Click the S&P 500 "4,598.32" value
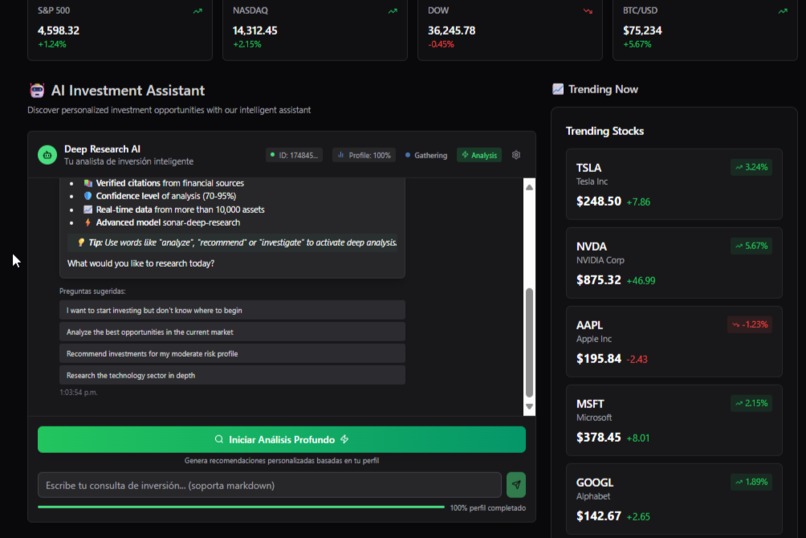The image size is (806, 538). pos(58,30)
